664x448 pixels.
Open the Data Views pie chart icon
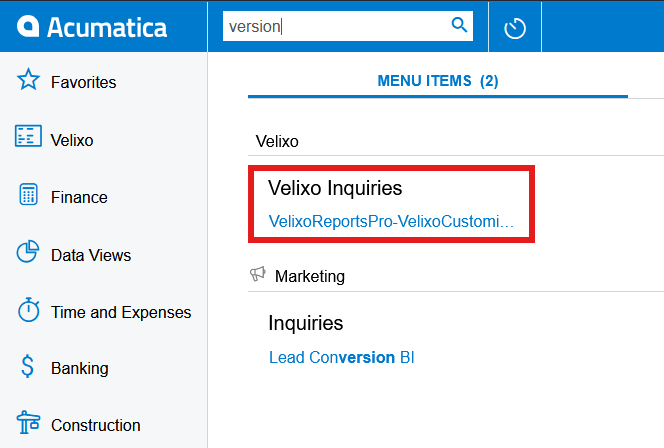point(28,253)
